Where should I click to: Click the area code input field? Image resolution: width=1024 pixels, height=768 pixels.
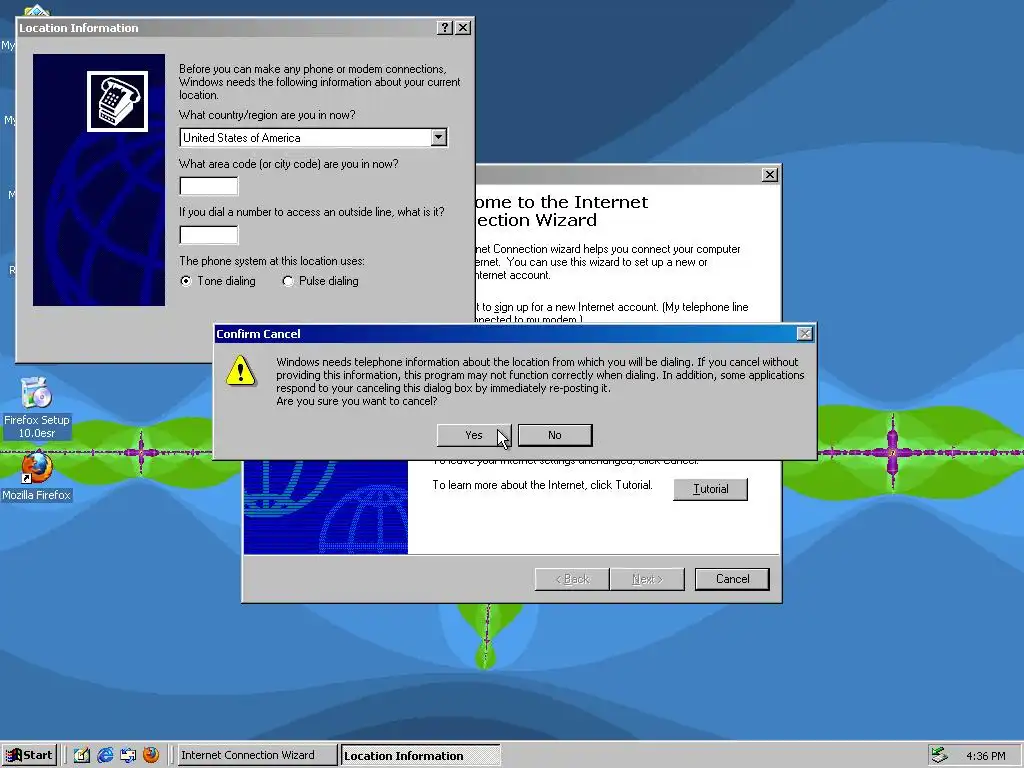[x=208, y=186]
